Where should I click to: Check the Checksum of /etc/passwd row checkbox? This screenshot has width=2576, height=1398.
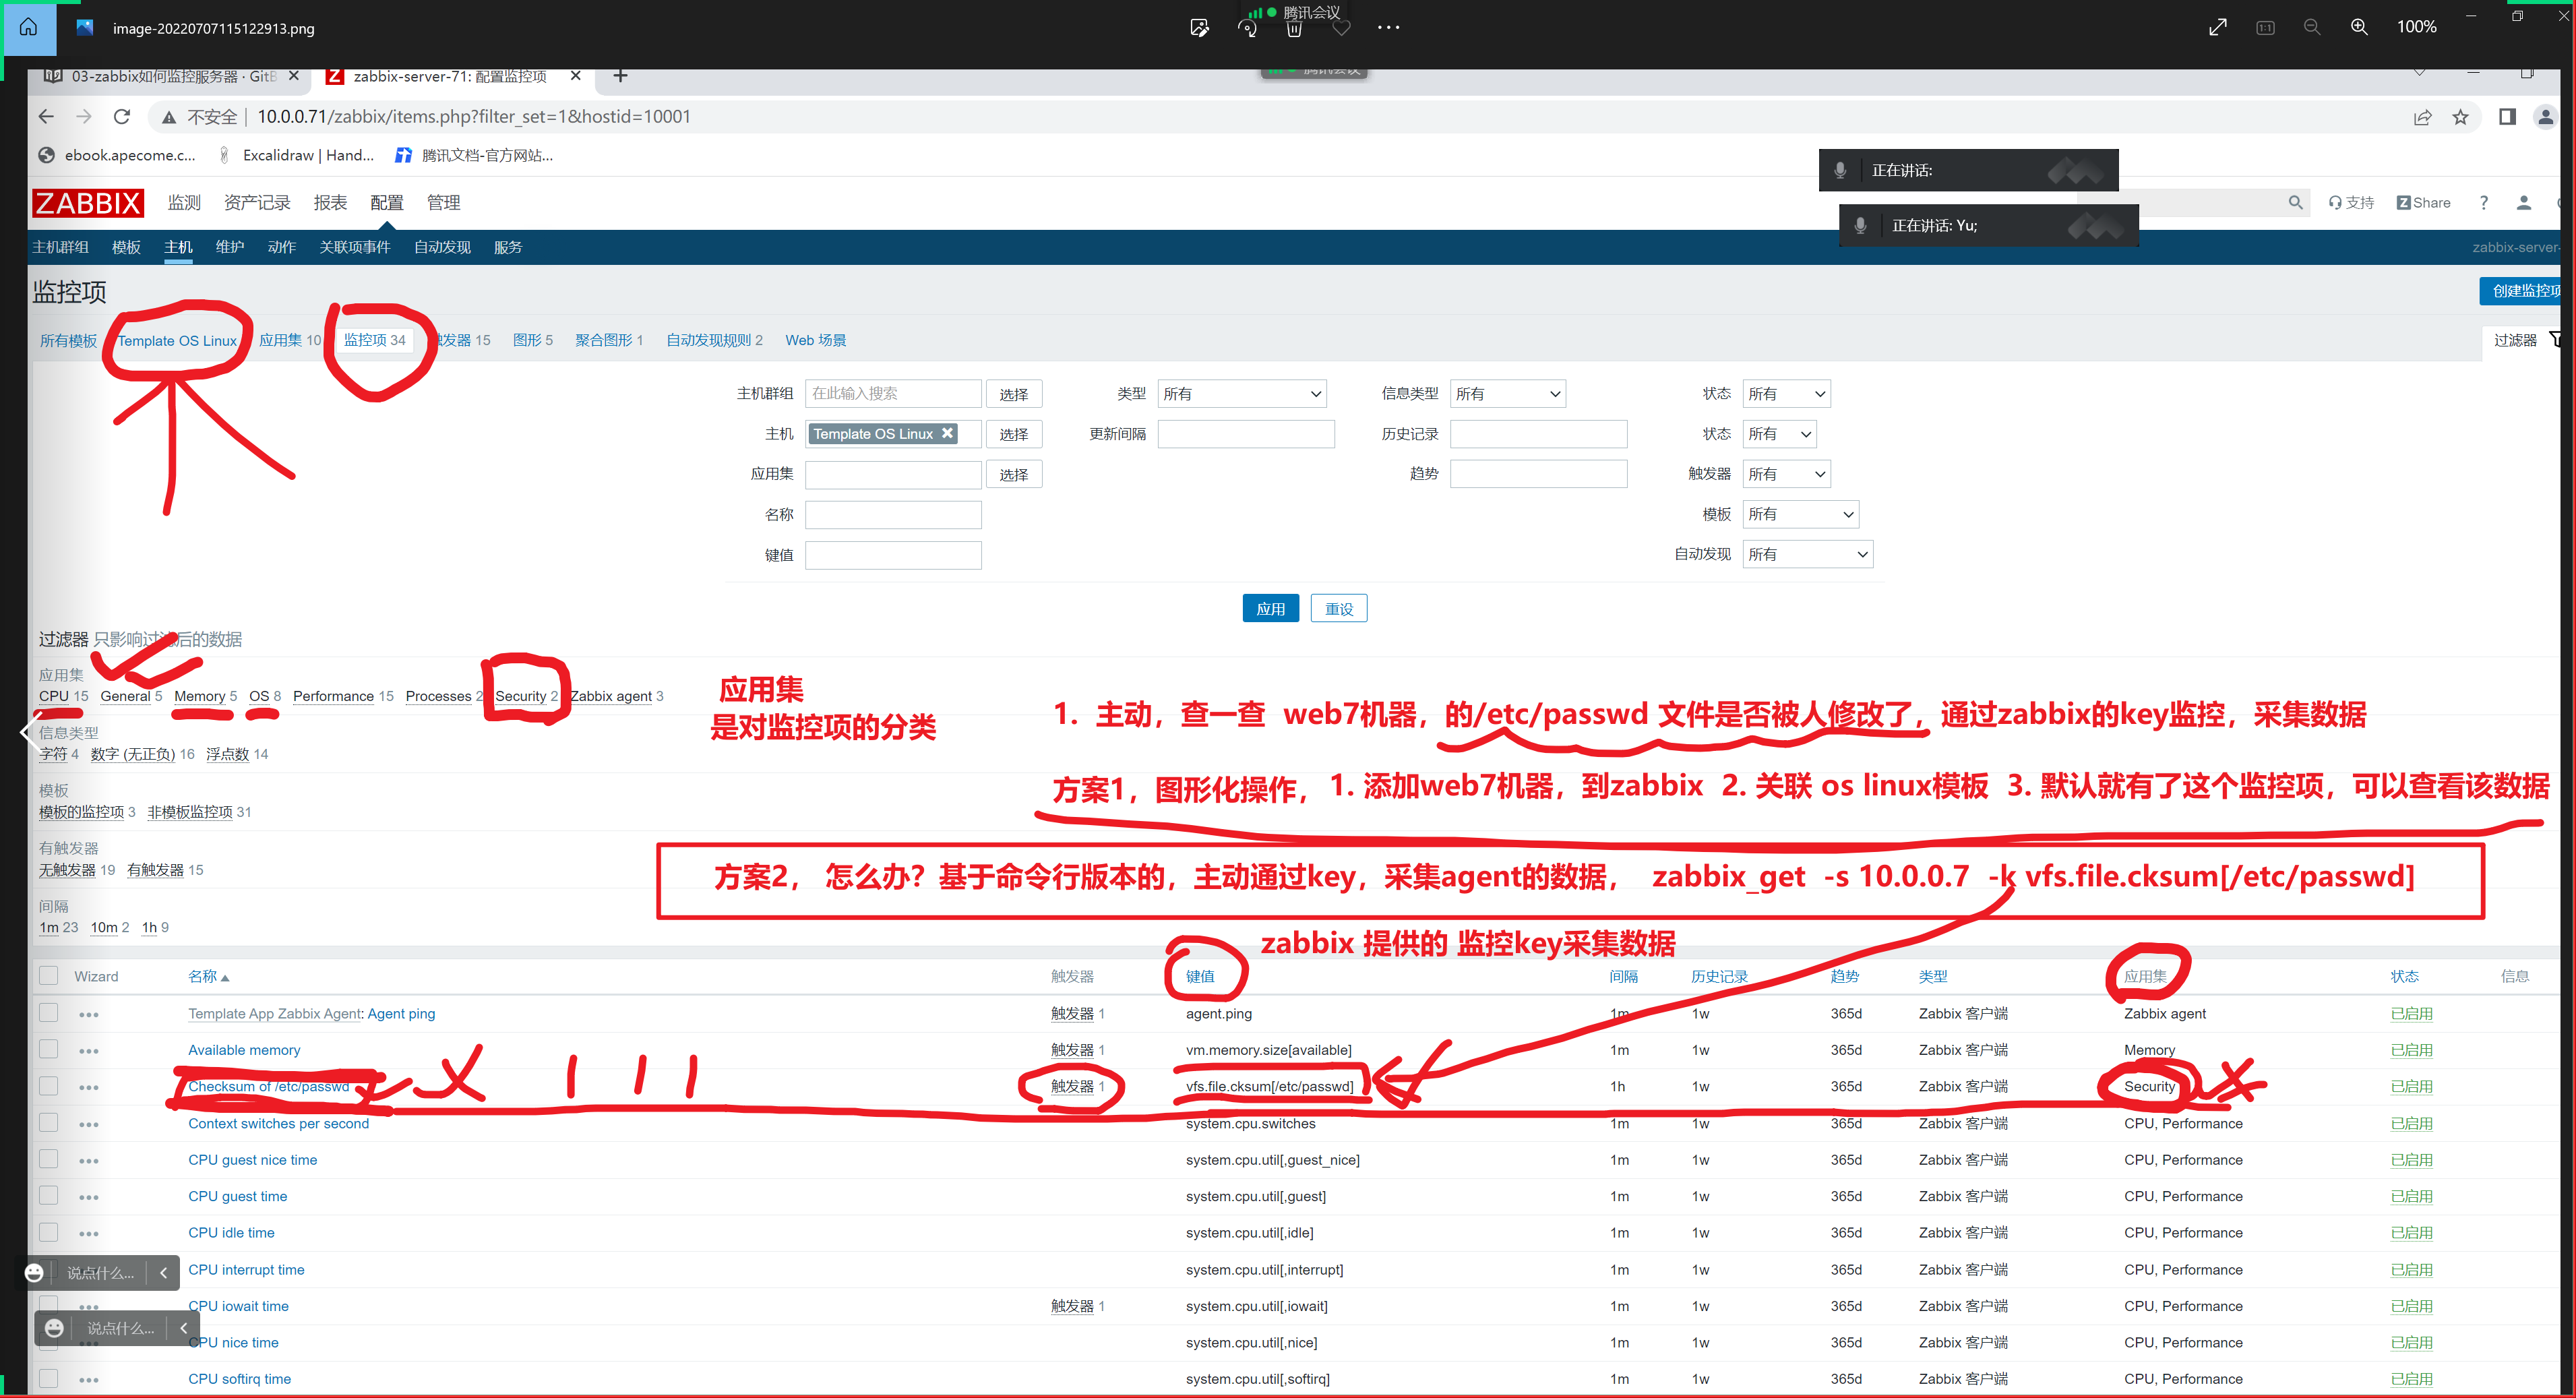click(48, 1086)
